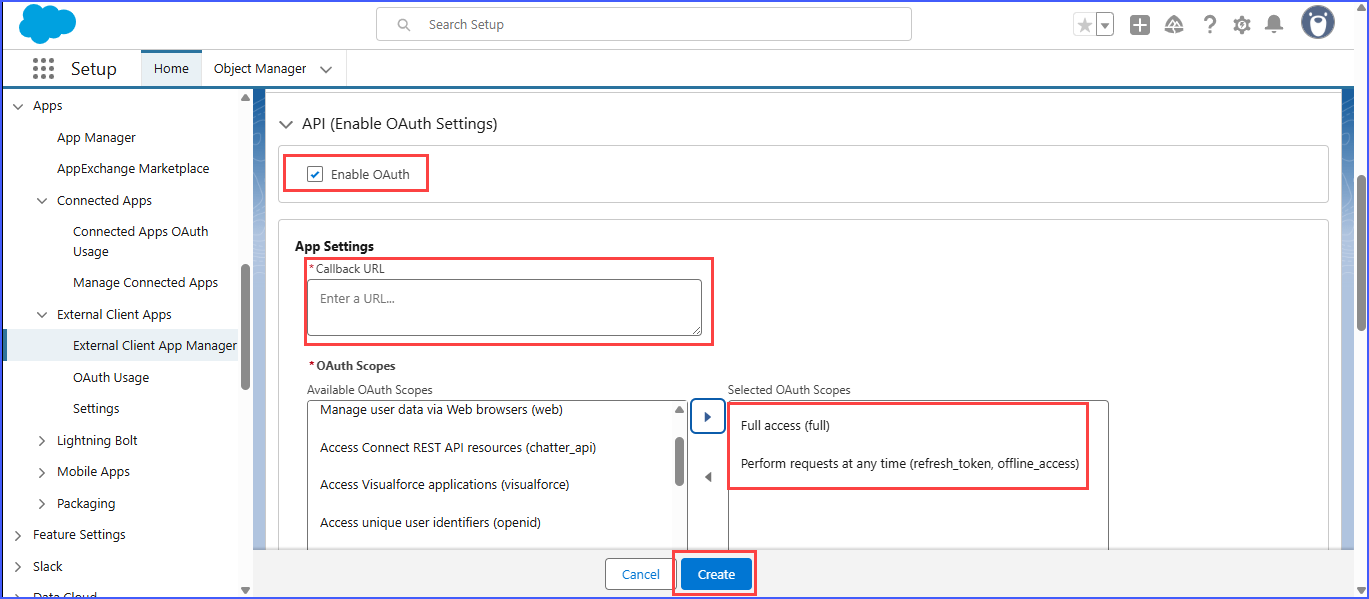
Task: Expand the Lightning Bolt tree node
Action: point(41,441)
